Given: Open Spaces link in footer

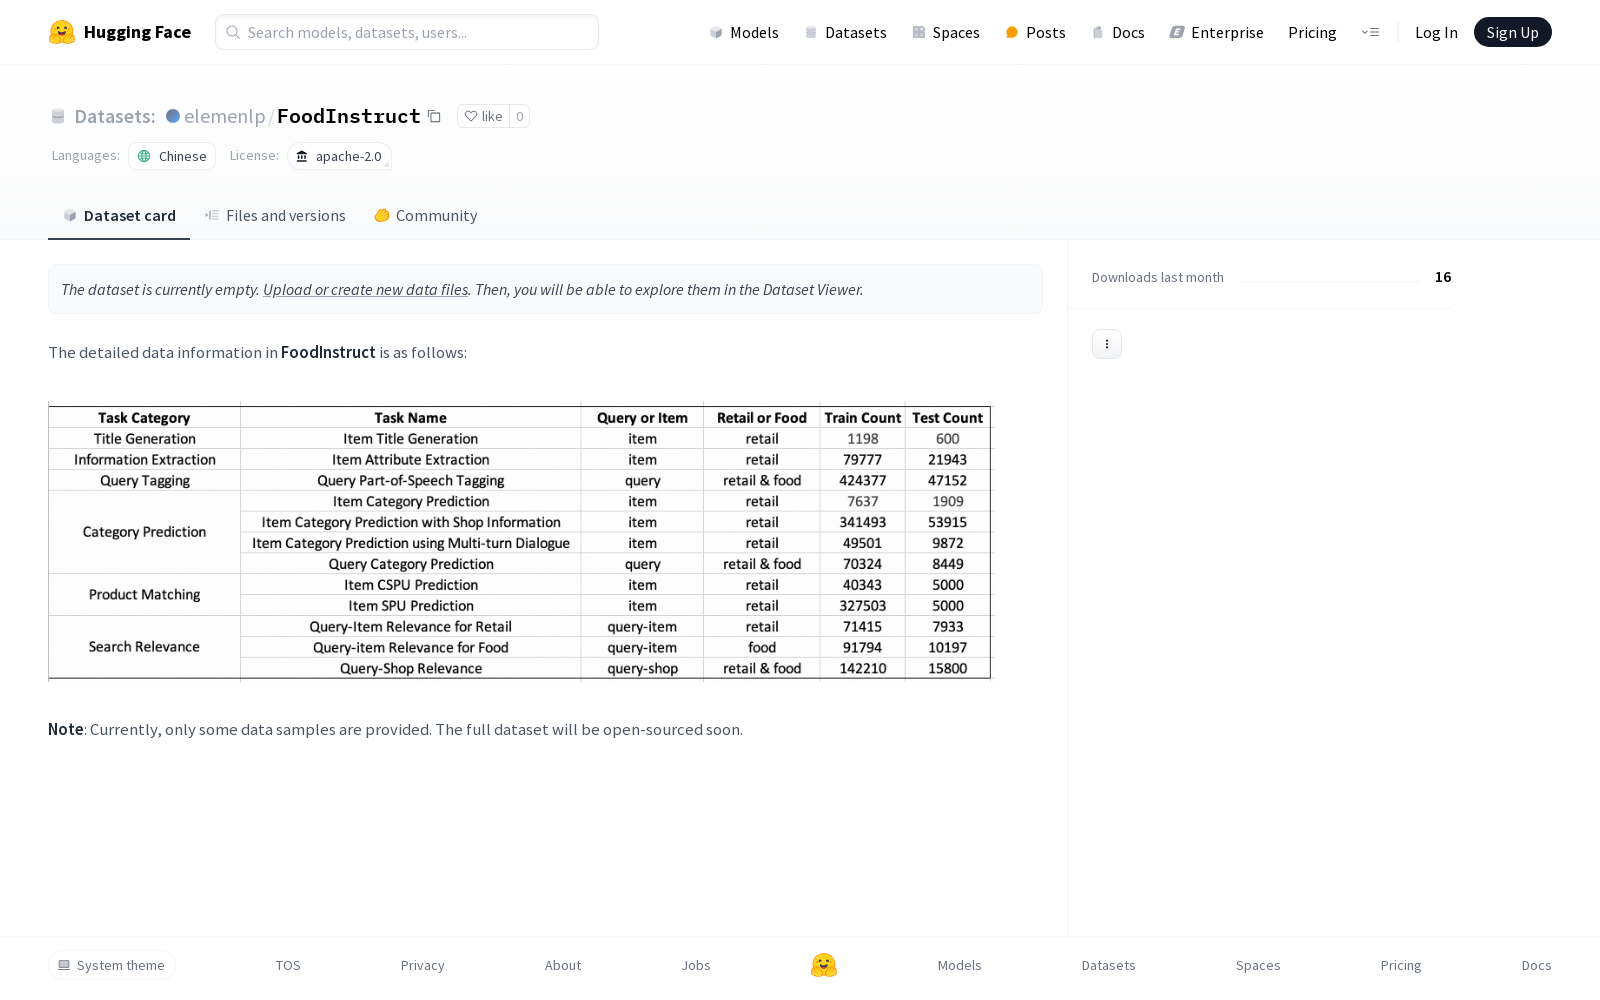Looking at the screenshot, I should pyautogui.click(x=1258, y=965).
